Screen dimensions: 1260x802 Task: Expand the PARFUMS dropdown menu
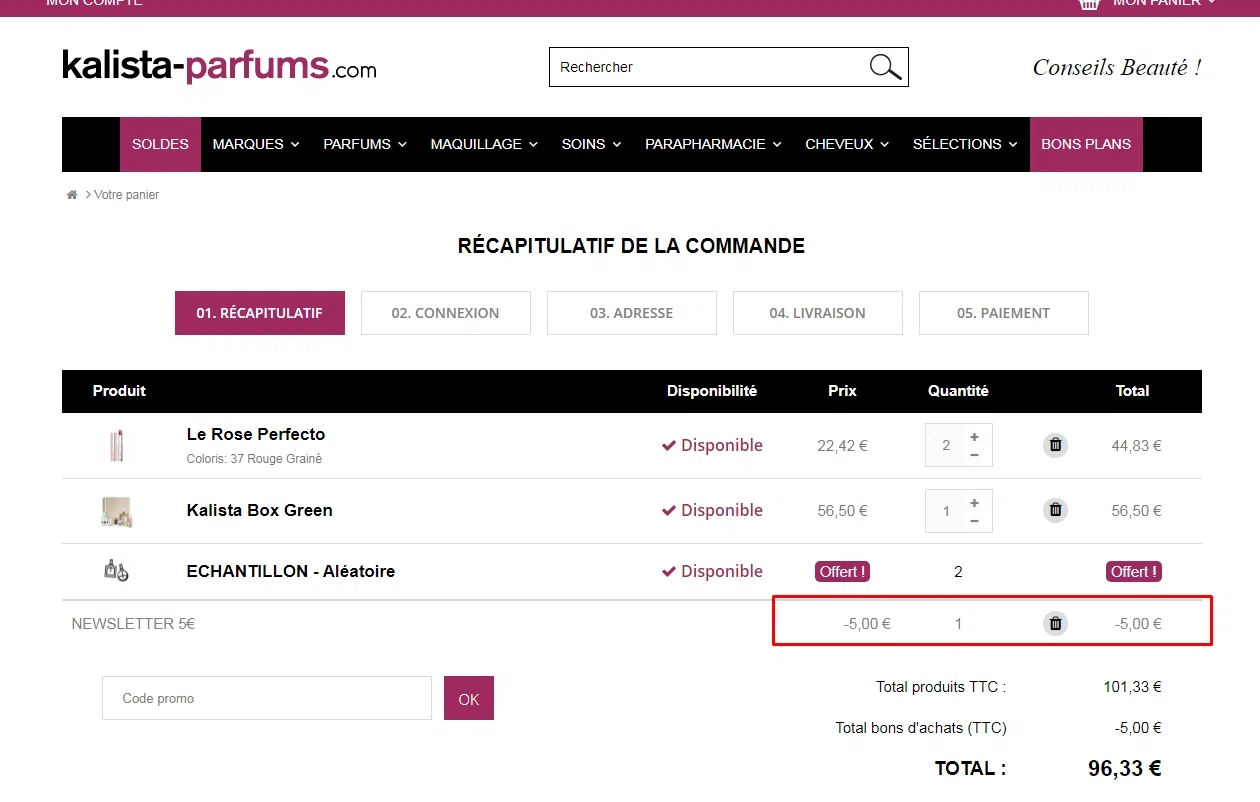(x=365, y=144)
